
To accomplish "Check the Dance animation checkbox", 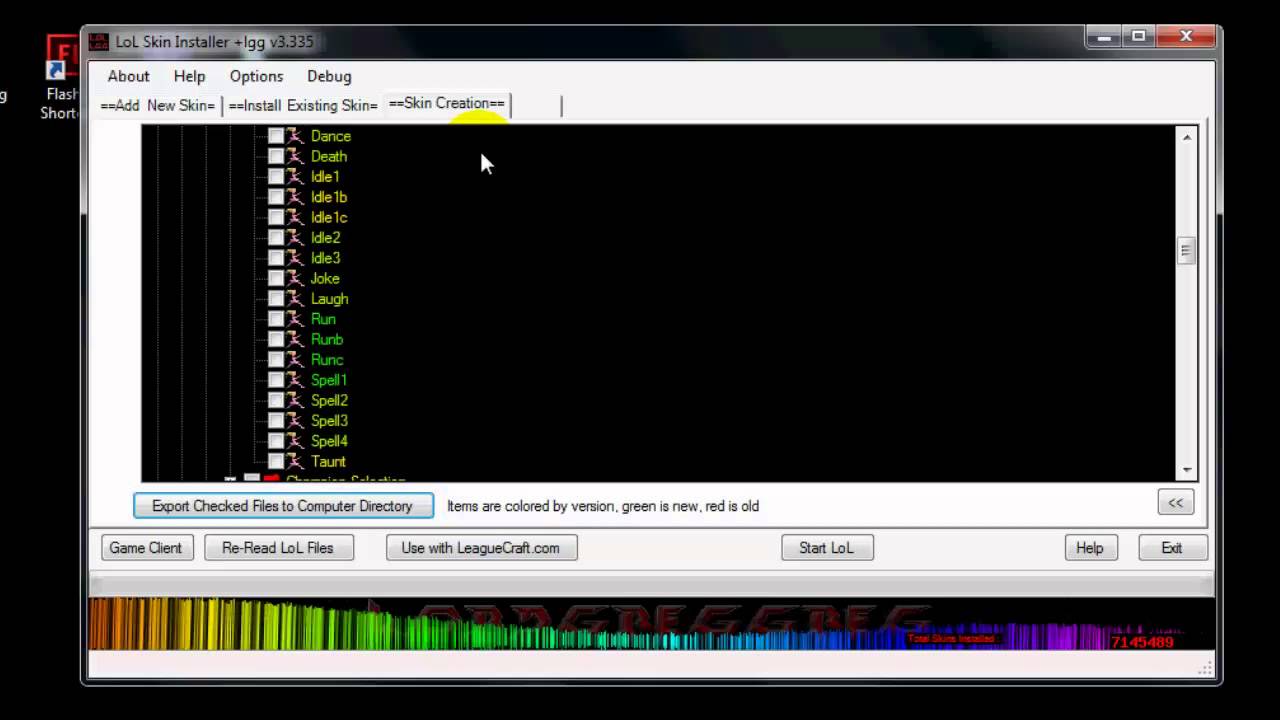I will click(x=276, y=136).
